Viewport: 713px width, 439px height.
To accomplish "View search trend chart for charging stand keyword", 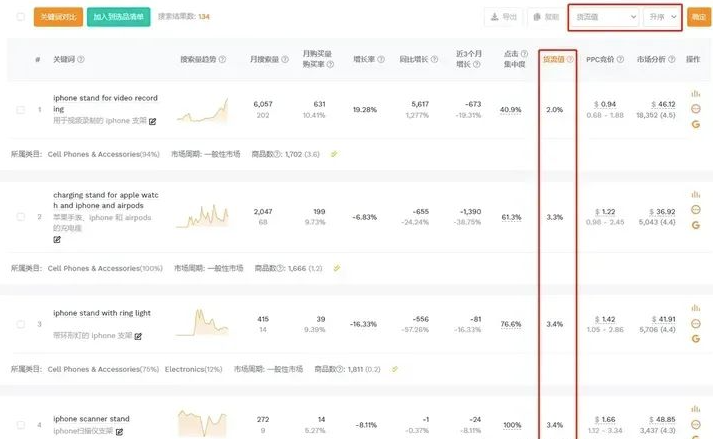I will pyautogui.click(x=202, y=216).
